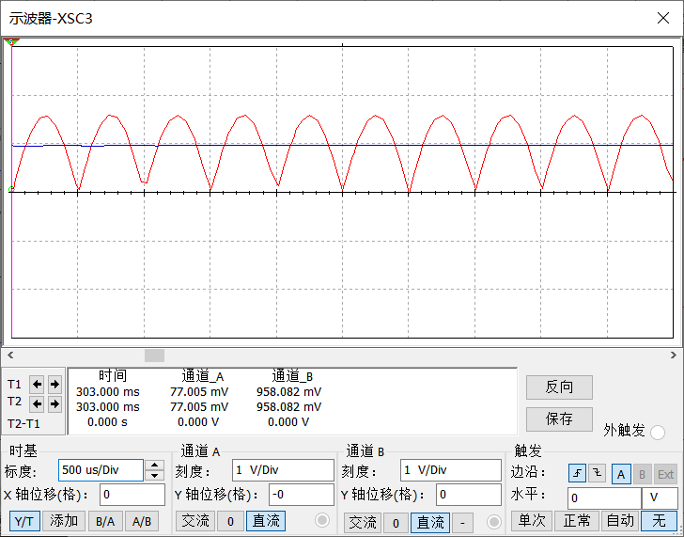Screen dimensions: 684x538
Task: Click the horizontal scrollbar thumb
Action: click(x=154, y=355)
